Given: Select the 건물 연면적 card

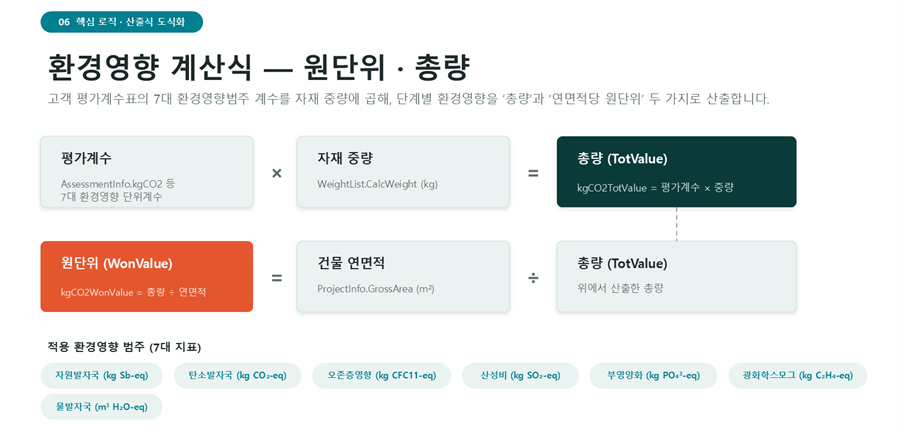Looking at the screenshot, I should (x=403, y=277).
